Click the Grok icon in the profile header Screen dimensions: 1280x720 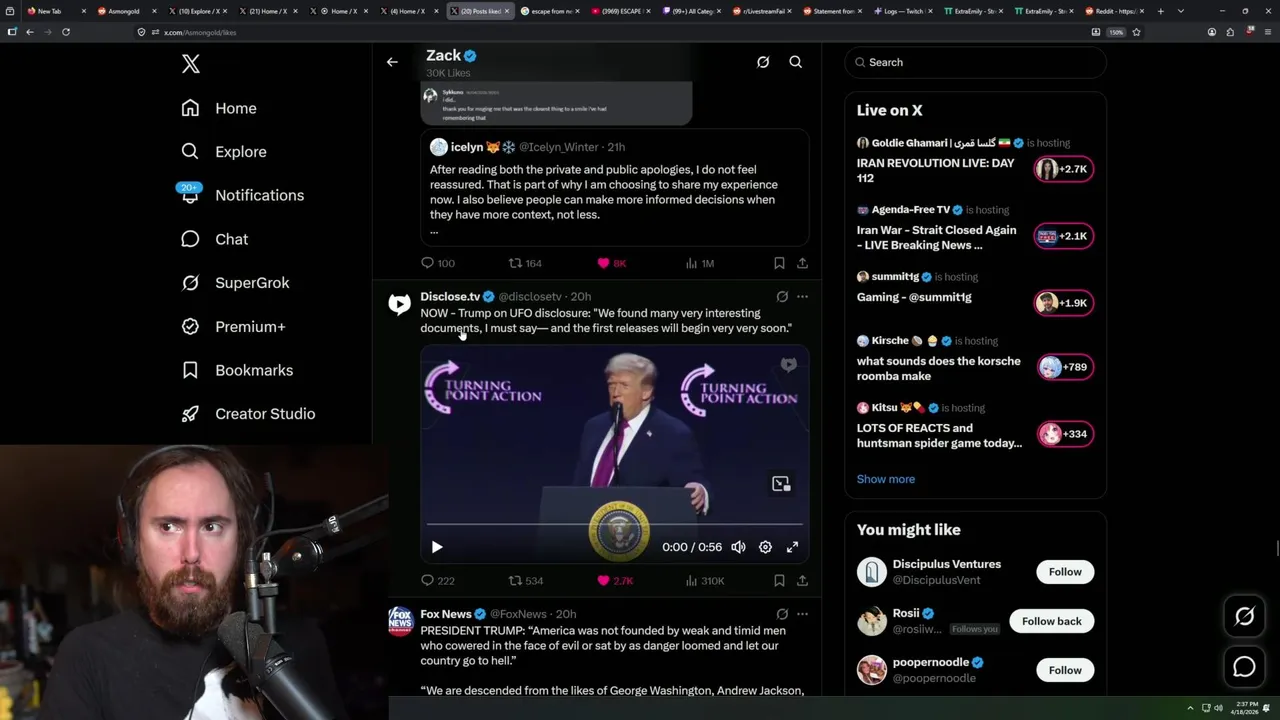[x=763, y=62]
